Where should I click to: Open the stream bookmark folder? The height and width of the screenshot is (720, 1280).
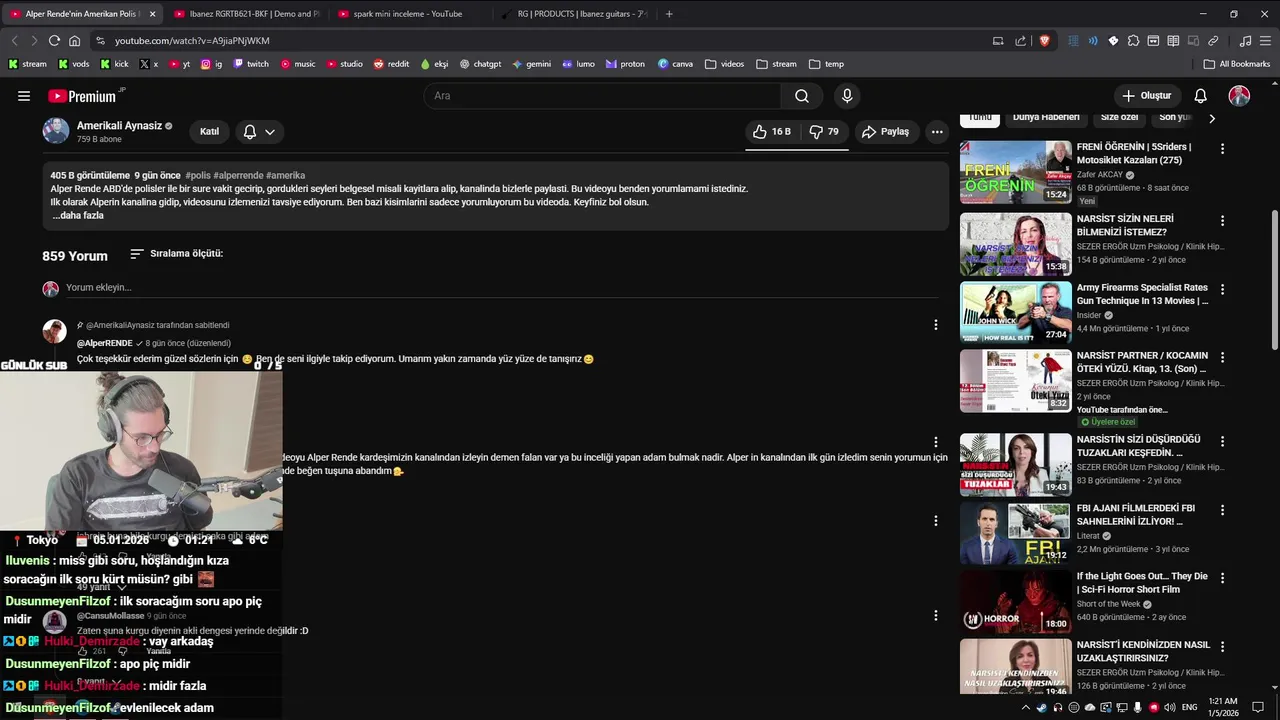tap(776, 64)
